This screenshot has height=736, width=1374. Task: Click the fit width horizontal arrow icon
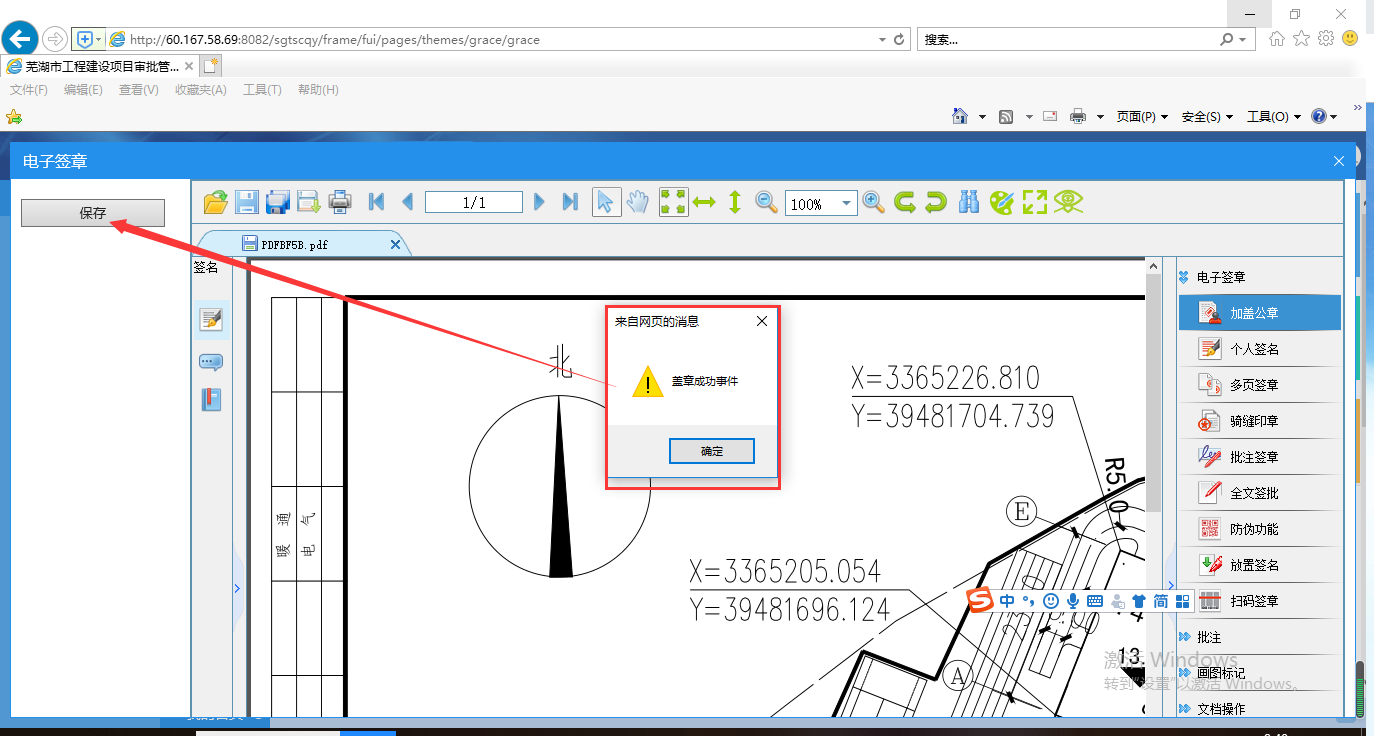tap(704, 202)
